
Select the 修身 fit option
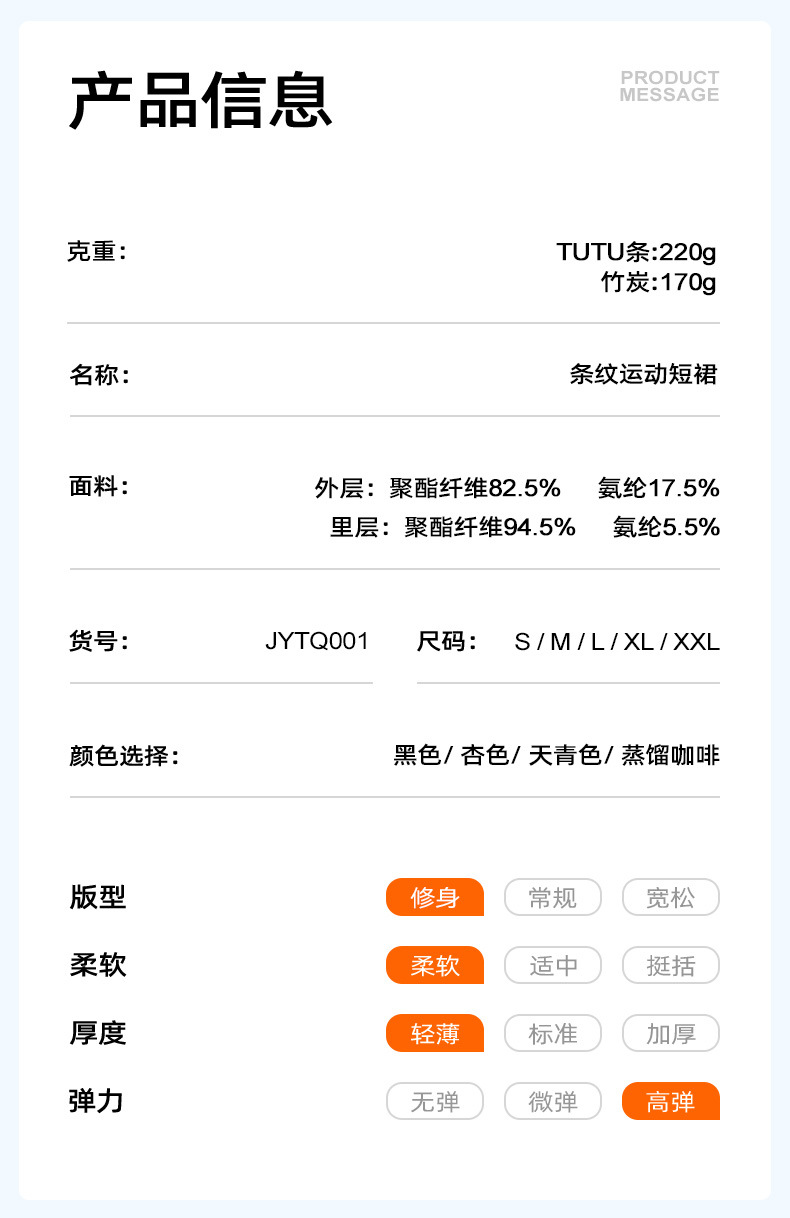[x=435, y=897]
